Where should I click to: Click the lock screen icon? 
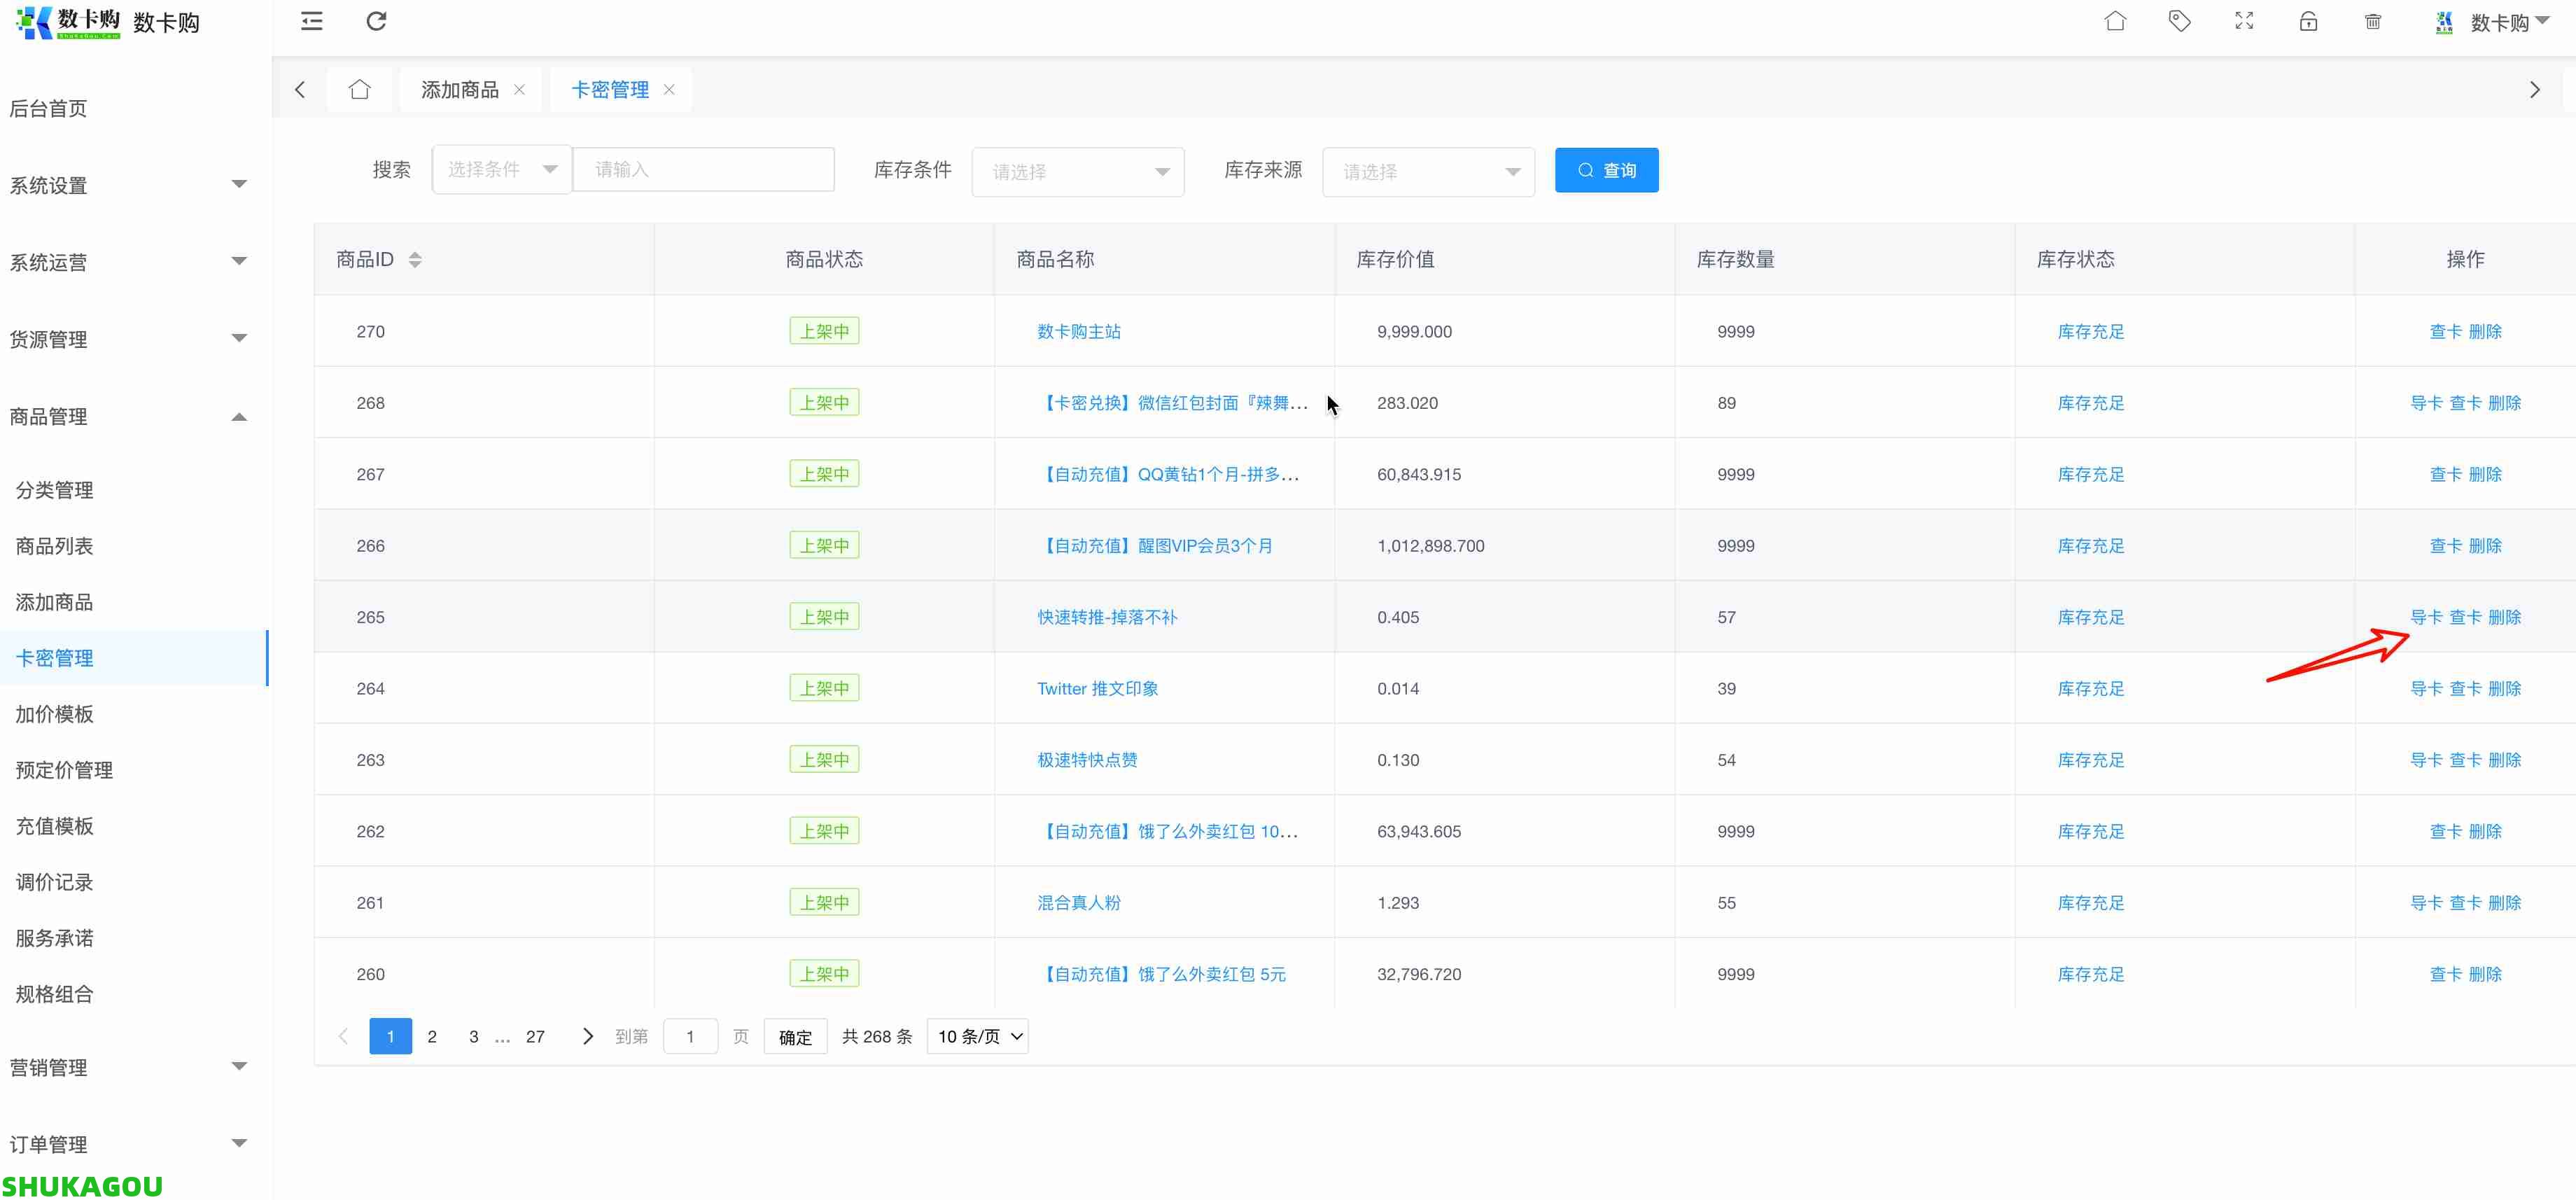(x=2308, y=21)
